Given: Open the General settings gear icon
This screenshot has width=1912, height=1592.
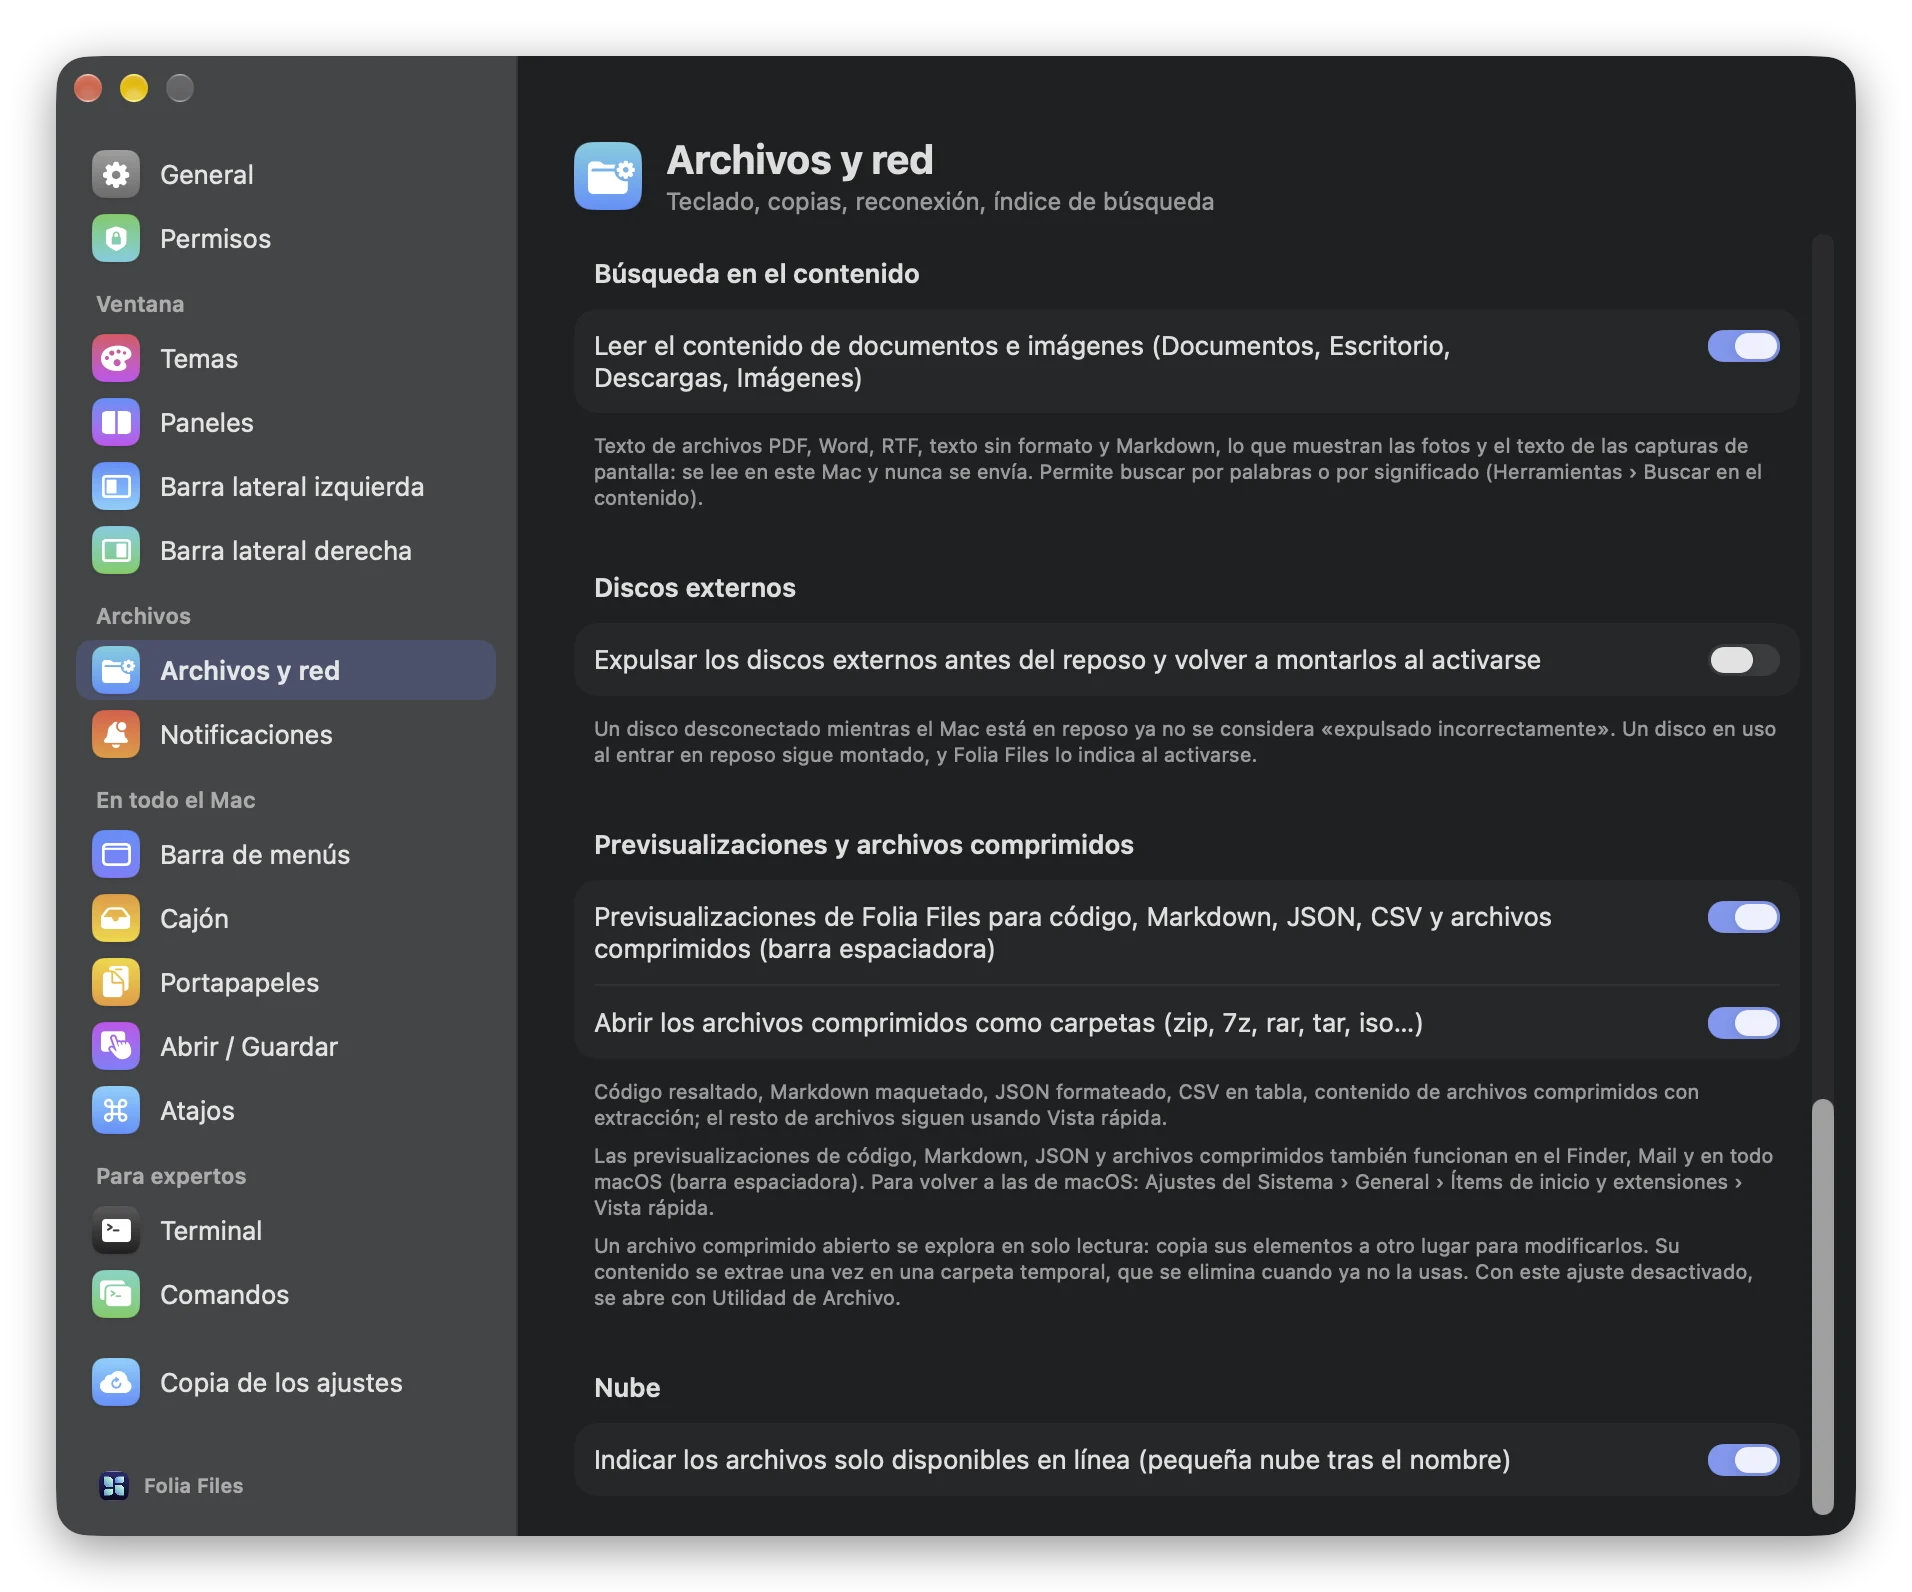Looking at the screenshot, I should (116, 175).
